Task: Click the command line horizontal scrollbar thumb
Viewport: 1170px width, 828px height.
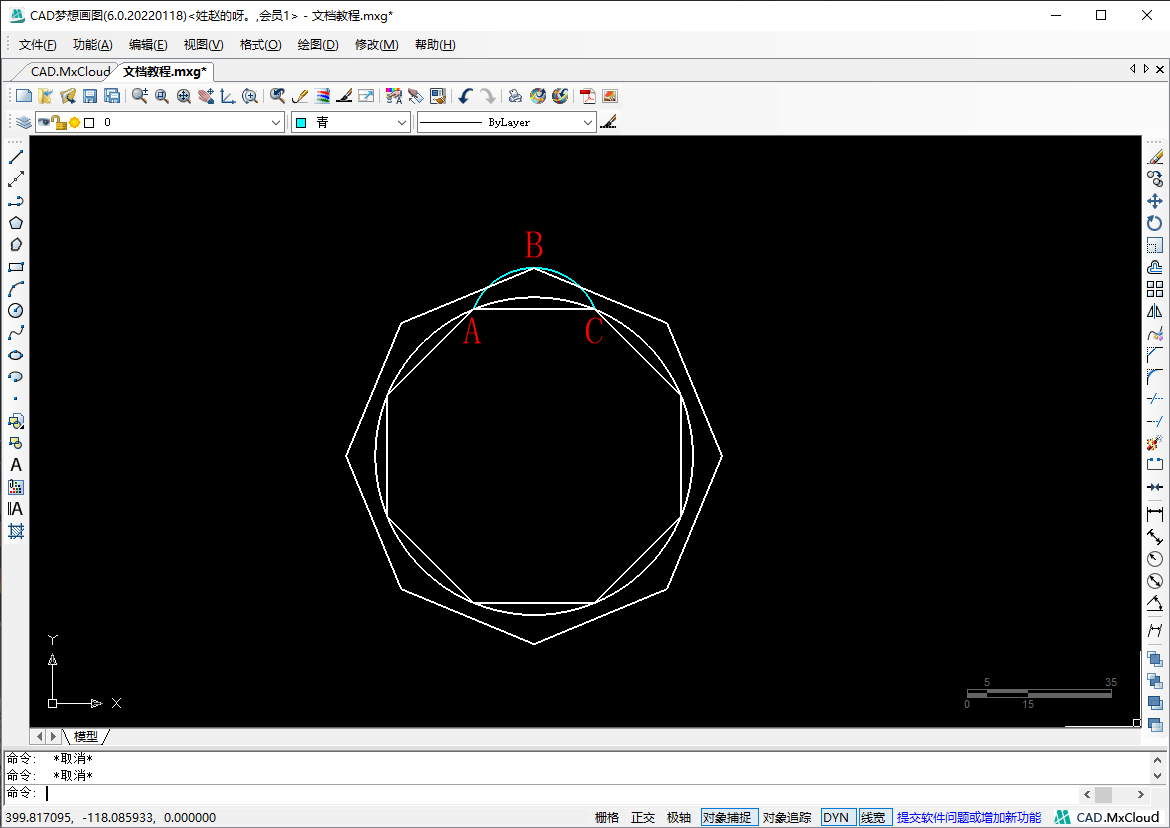Action: pos(1104,794)
